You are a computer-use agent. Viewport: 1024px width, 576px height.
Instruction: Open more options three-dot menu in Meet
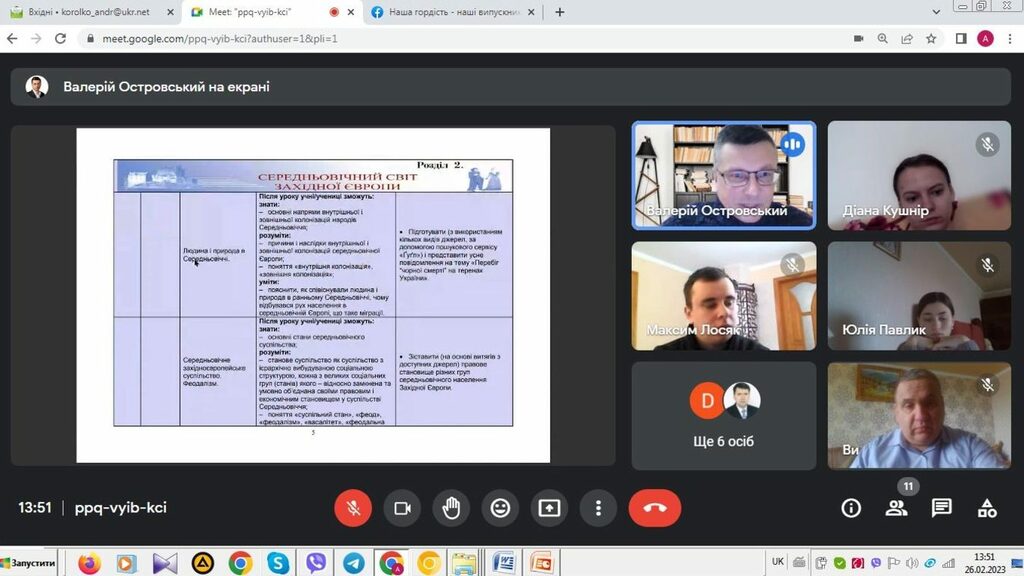pos(598,508)
